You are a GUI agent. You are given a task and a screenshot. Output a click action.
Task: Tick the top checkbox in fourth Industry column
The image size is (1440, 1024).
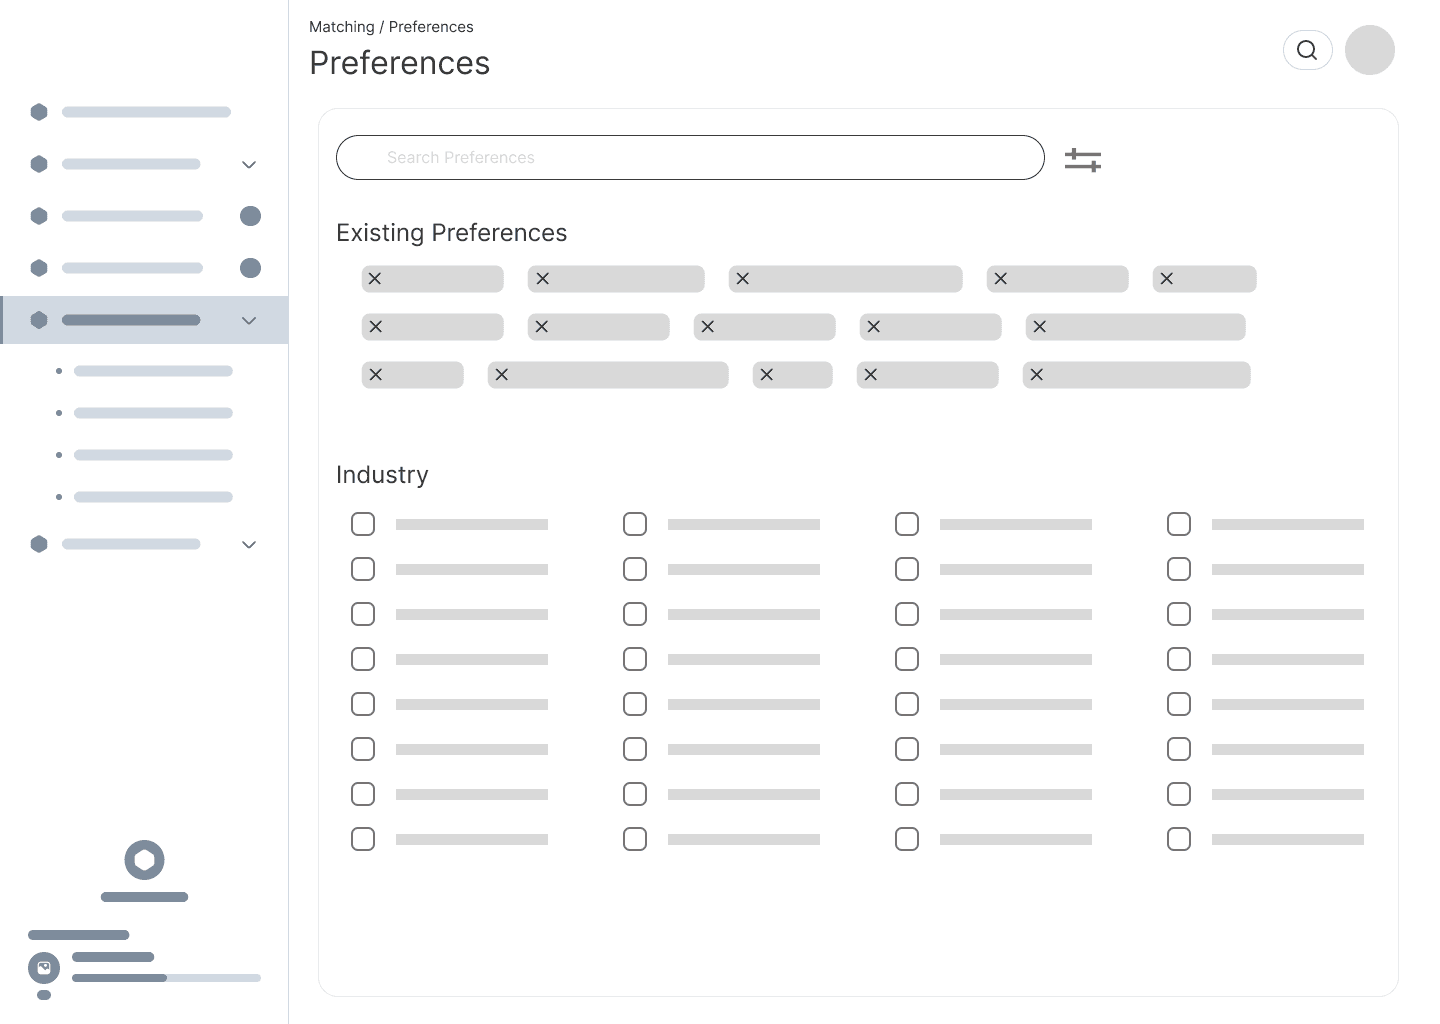pyautogui.click(x=1179, y=524)
